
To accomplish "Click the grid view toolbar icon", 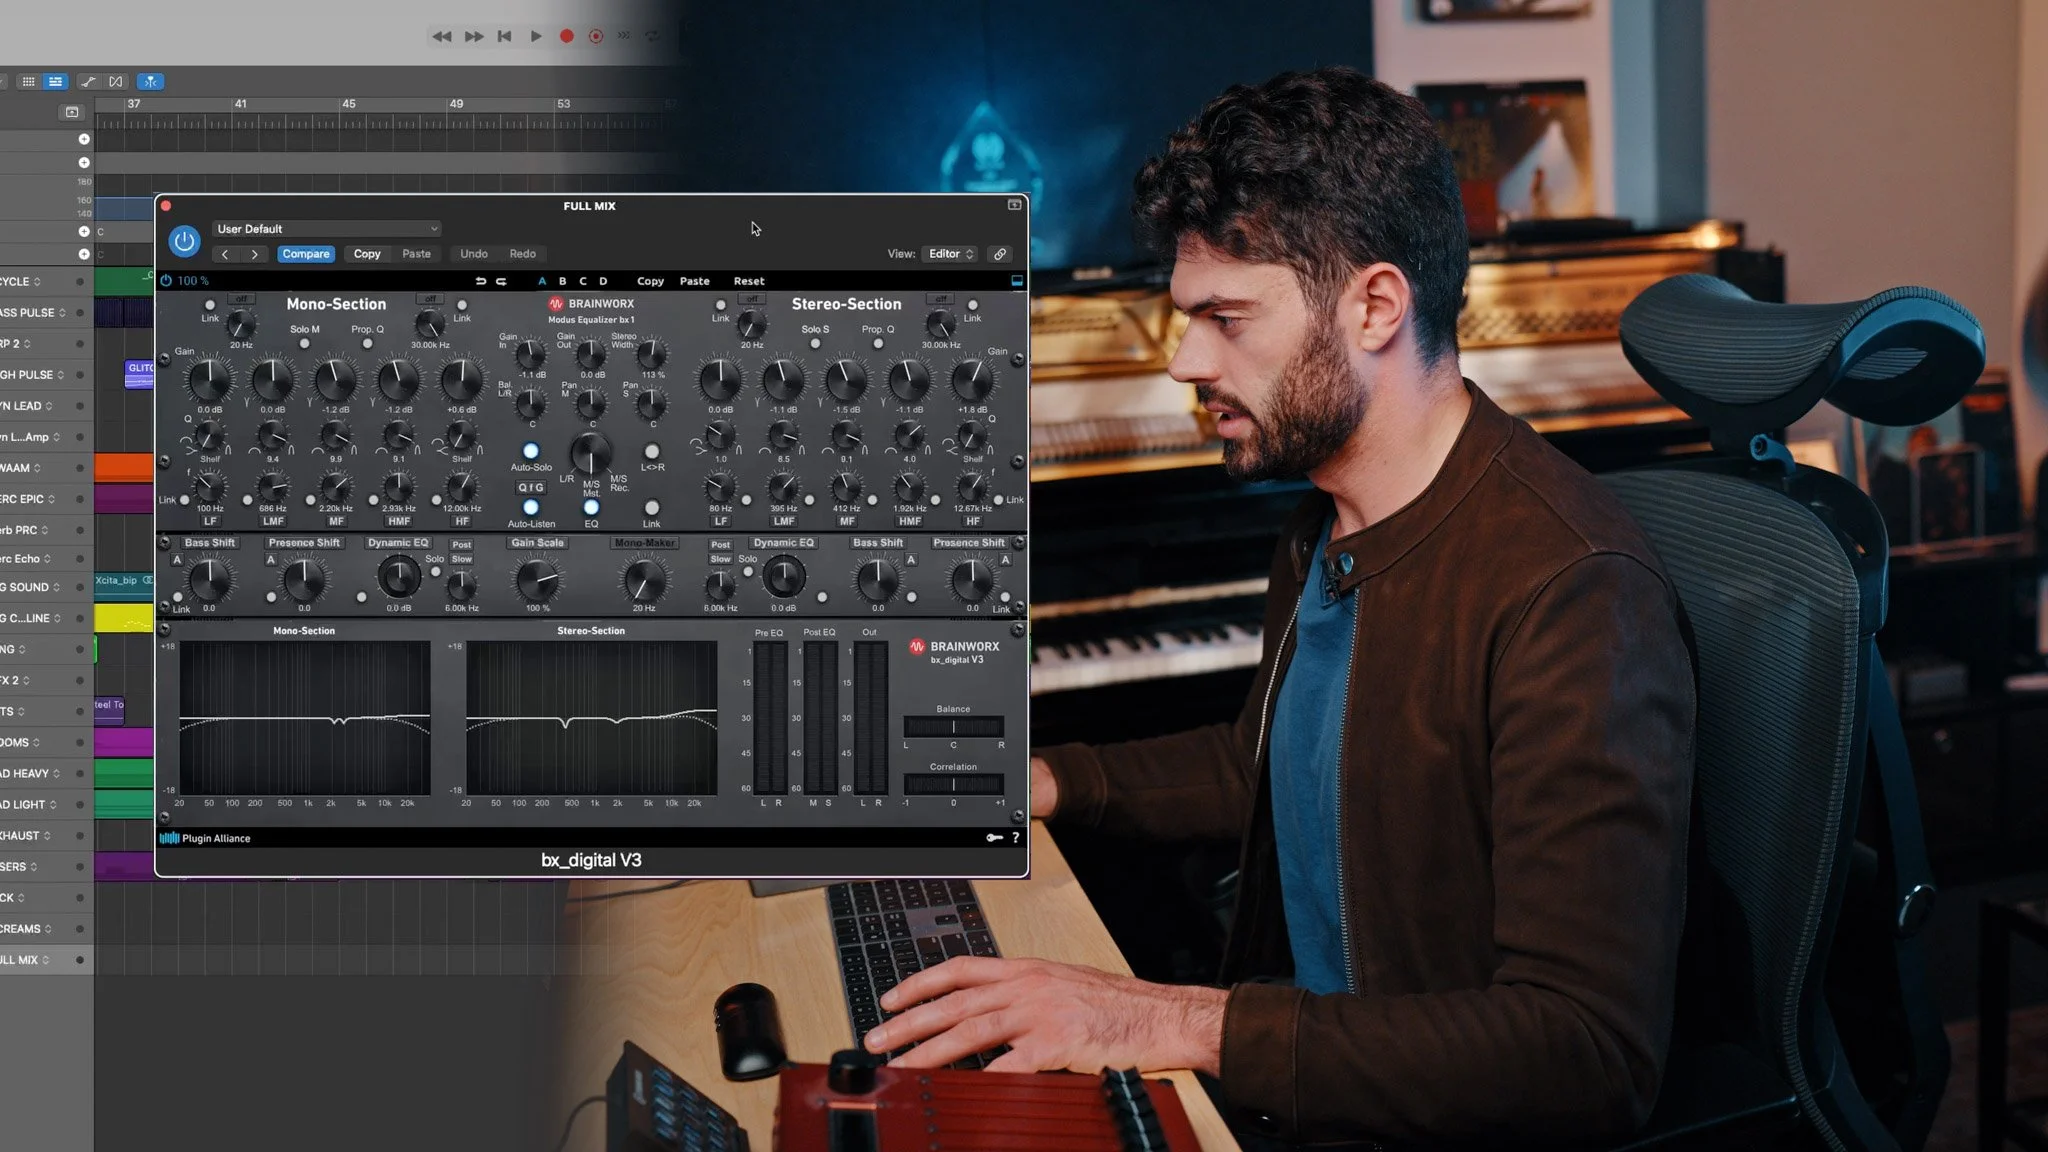I will tap(28, 82).
